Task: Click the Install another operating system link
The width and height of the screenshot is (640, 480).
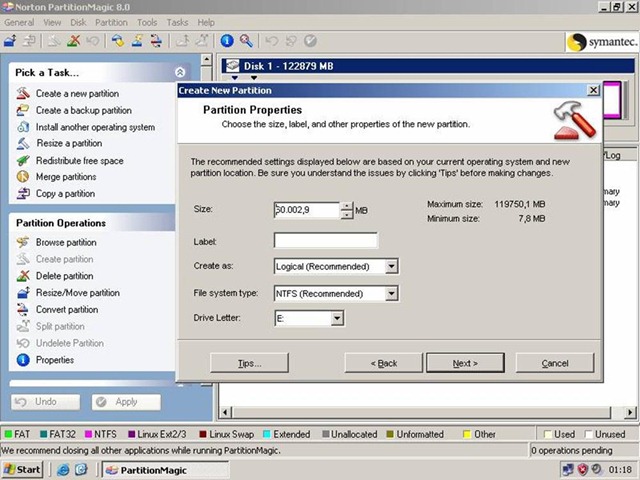Action: pyautogui.click(x=95, y=127)
